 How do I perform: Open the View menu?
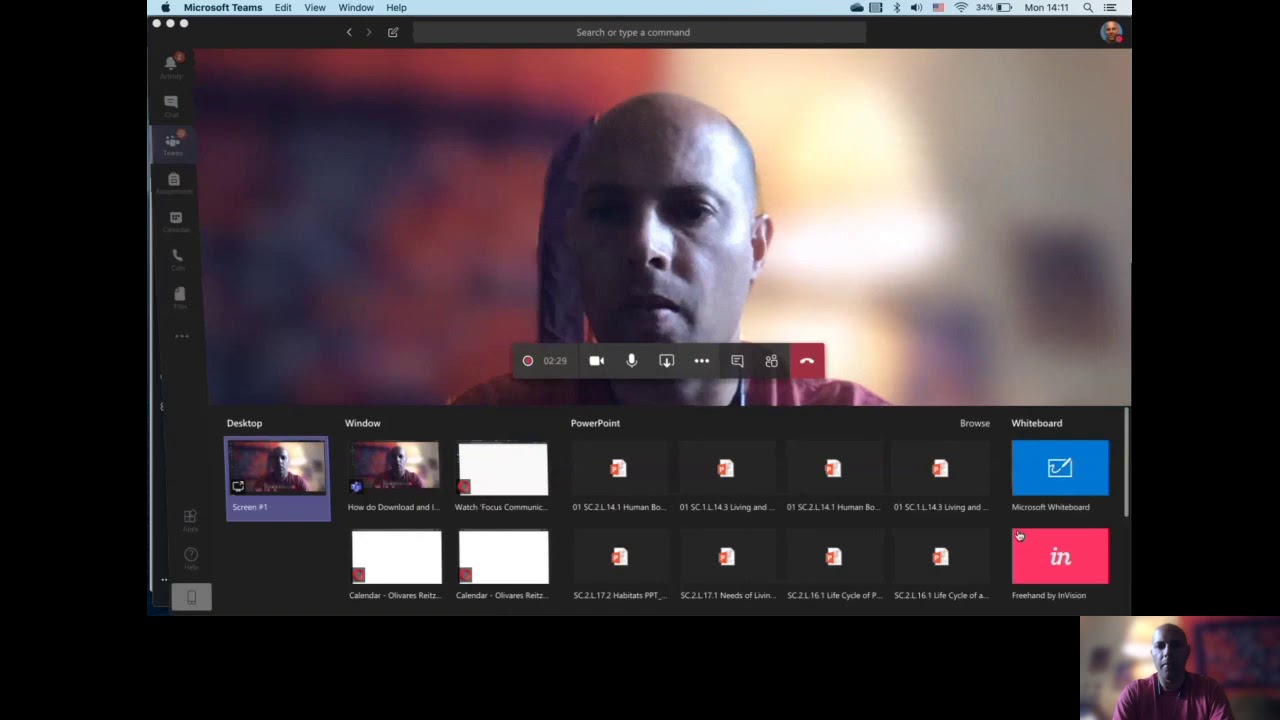(x=315, y=7)
